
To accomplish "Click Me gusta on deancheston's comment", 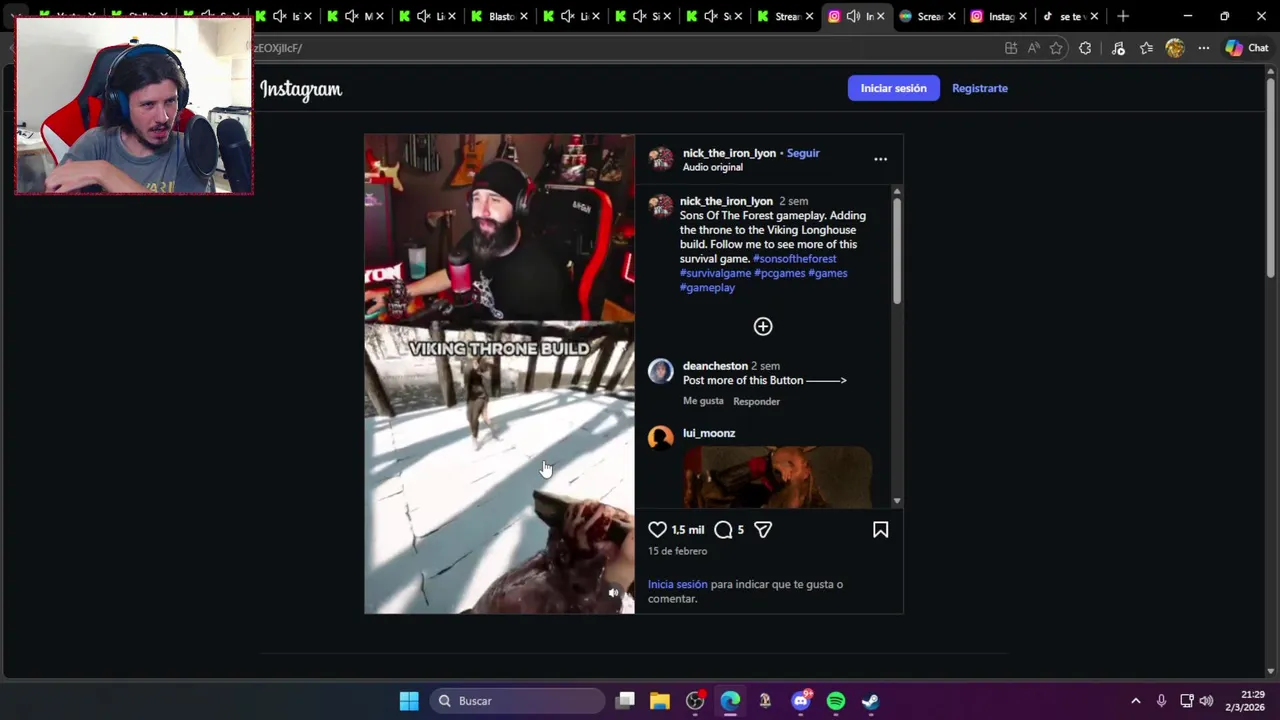I will [x=703, y=401].
